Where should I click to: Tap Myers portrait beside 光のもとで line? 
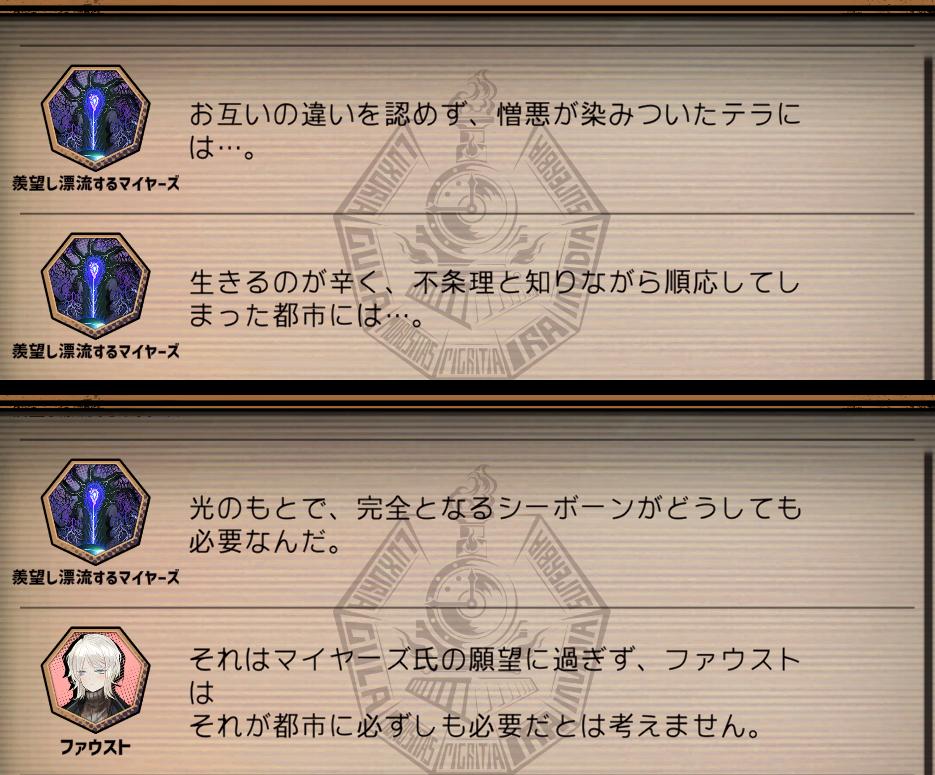(95, 512)
